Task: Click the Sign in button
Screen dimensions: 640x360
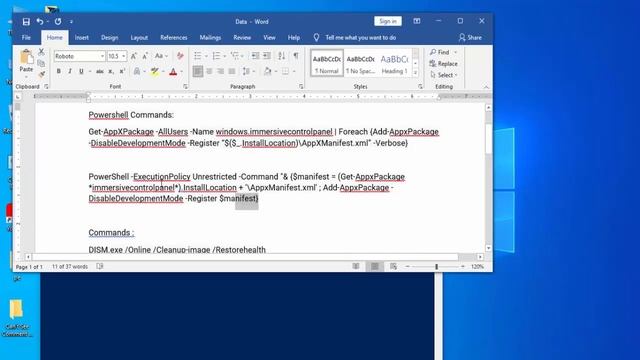Action: coord(388,21)
